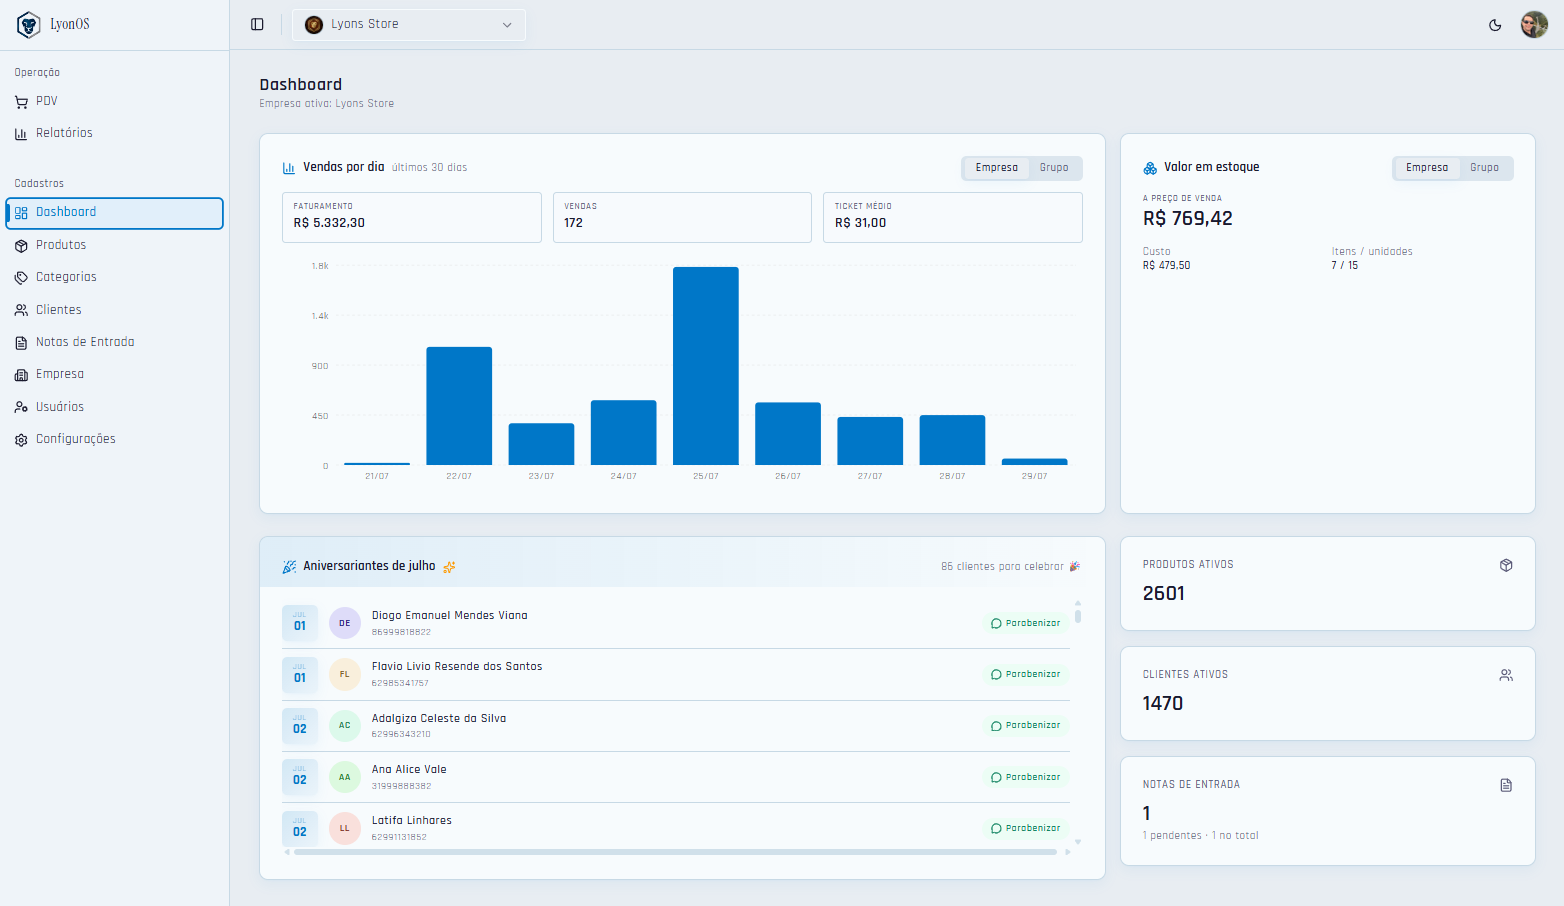
Task: Select Grupo in the Valor em estoque toggle
Action: click(1485, 168)
